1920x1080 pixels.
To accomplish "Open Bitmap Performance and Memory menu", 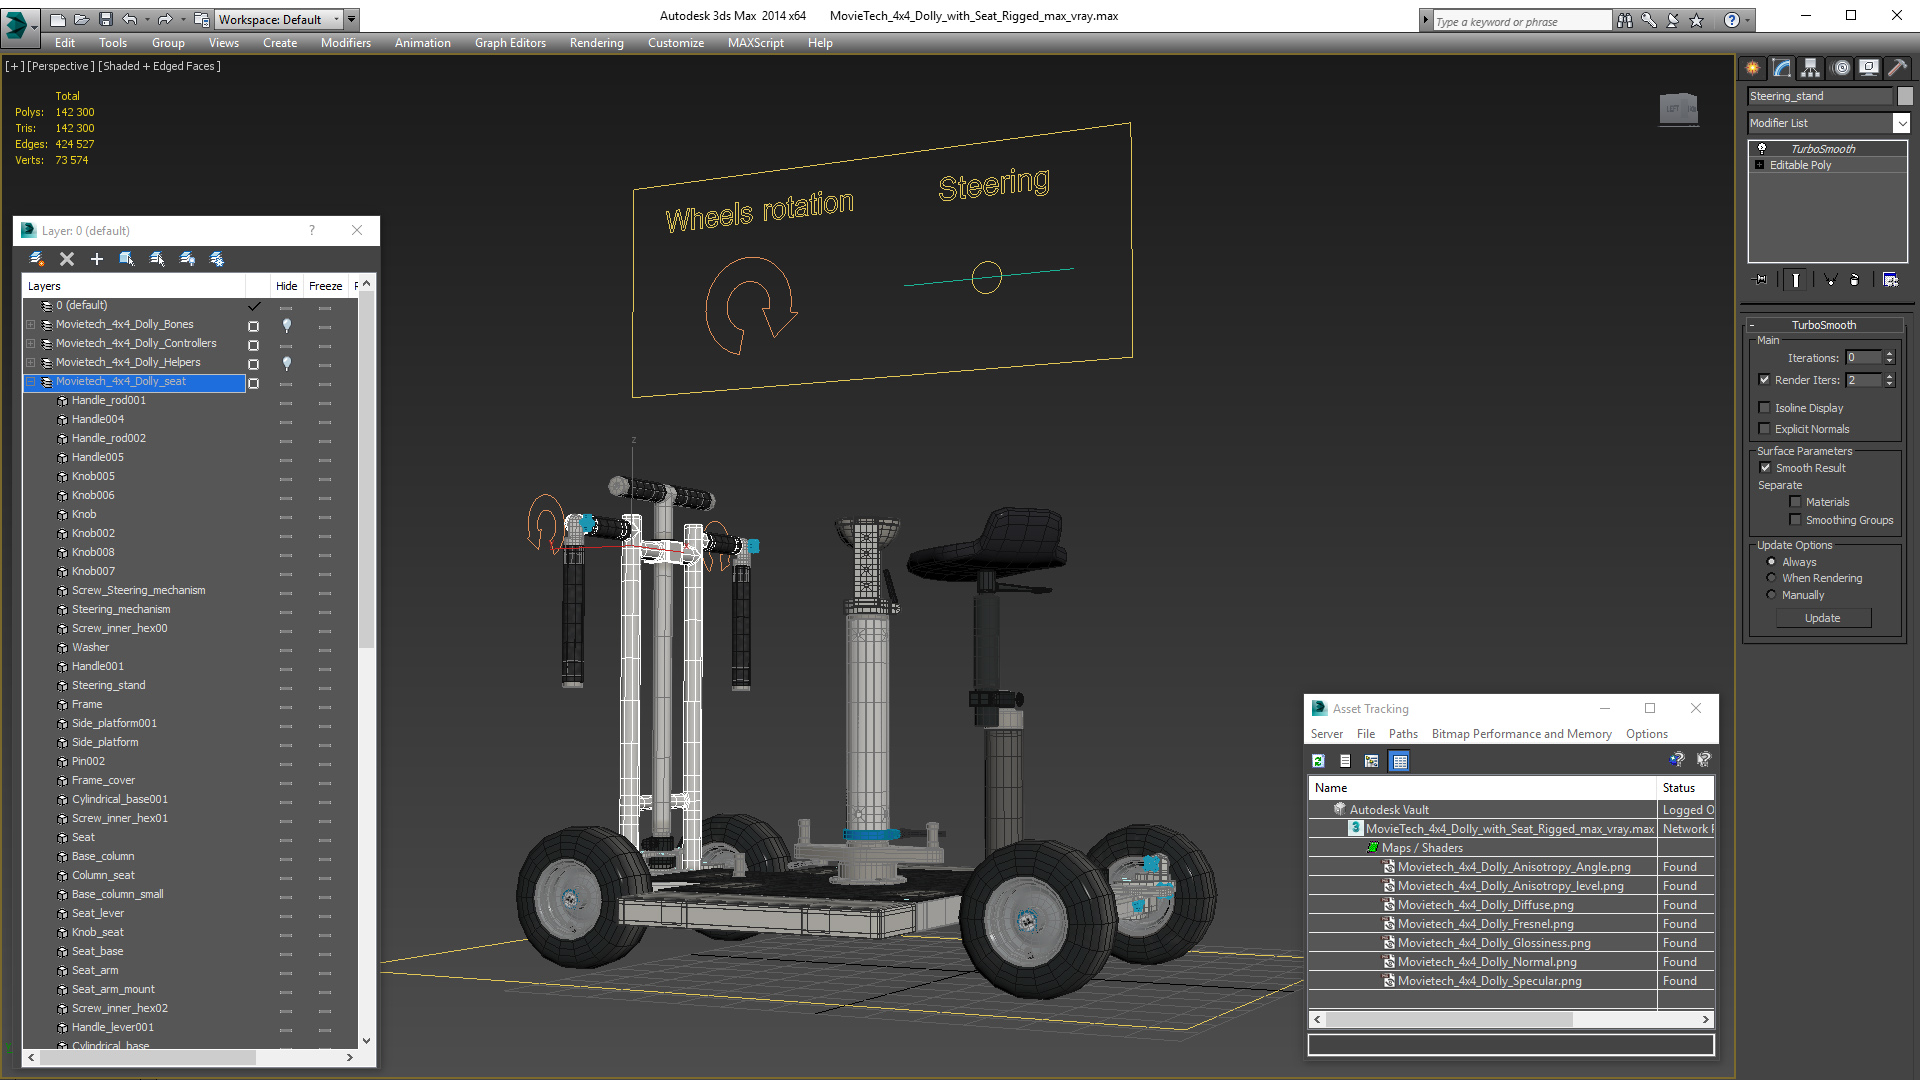I will 1521,734.
